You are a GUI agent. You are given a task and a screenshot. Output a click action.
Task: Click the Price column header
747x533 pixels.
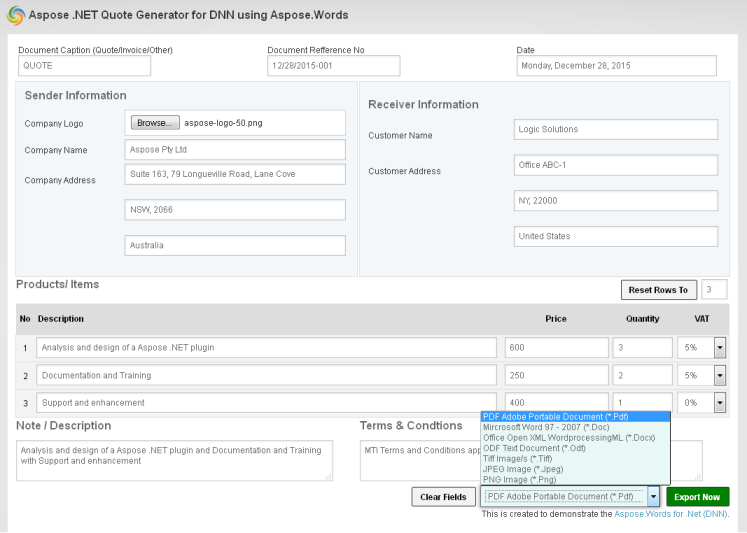tap(555, 319)
